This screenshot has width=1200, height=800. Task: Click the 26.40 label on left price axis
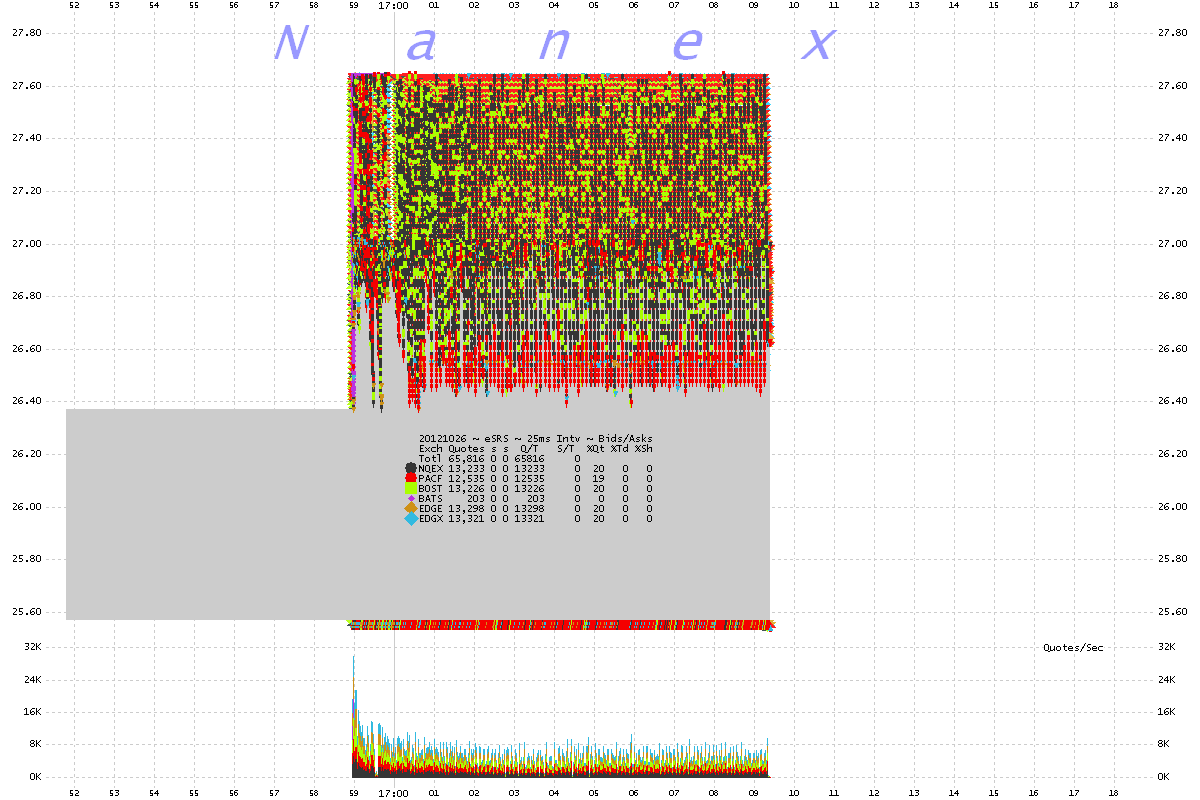(26, 401)
